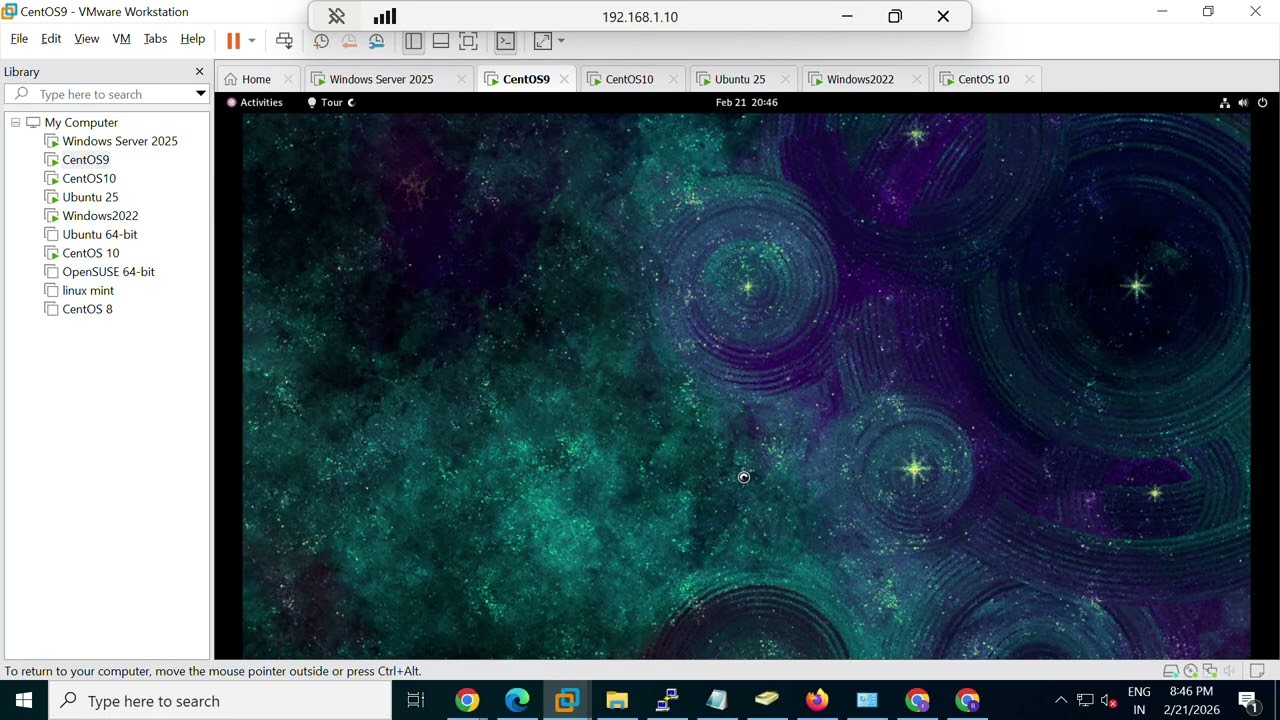Click the Send Ctrl+Alt+Del toolbar icon

(x=284, y=41)
